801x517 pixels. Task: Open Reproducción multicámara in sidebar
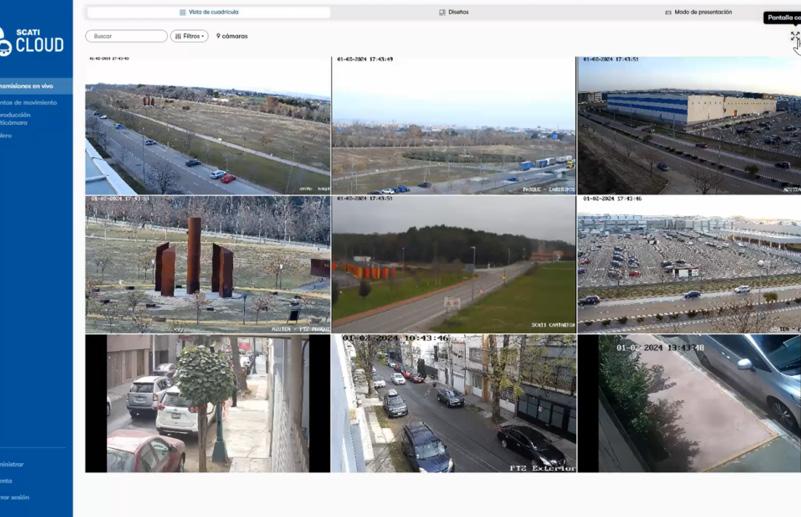coord(15,119)
